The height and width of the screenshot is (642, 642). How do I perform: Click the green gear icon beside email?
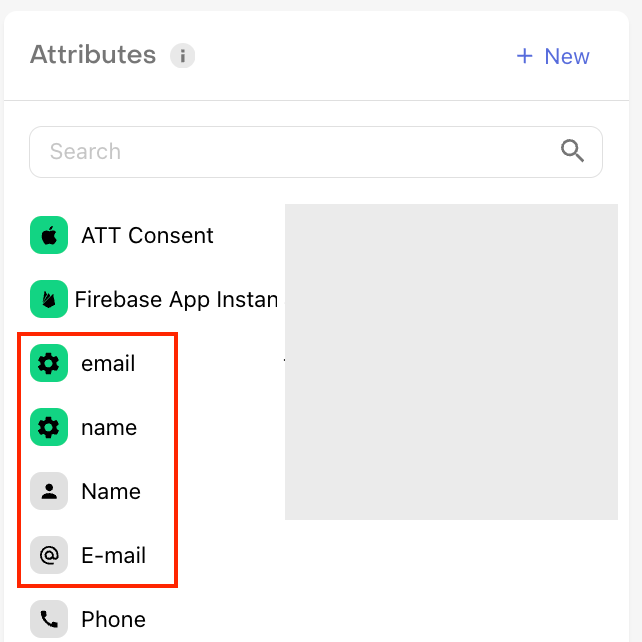49,363
